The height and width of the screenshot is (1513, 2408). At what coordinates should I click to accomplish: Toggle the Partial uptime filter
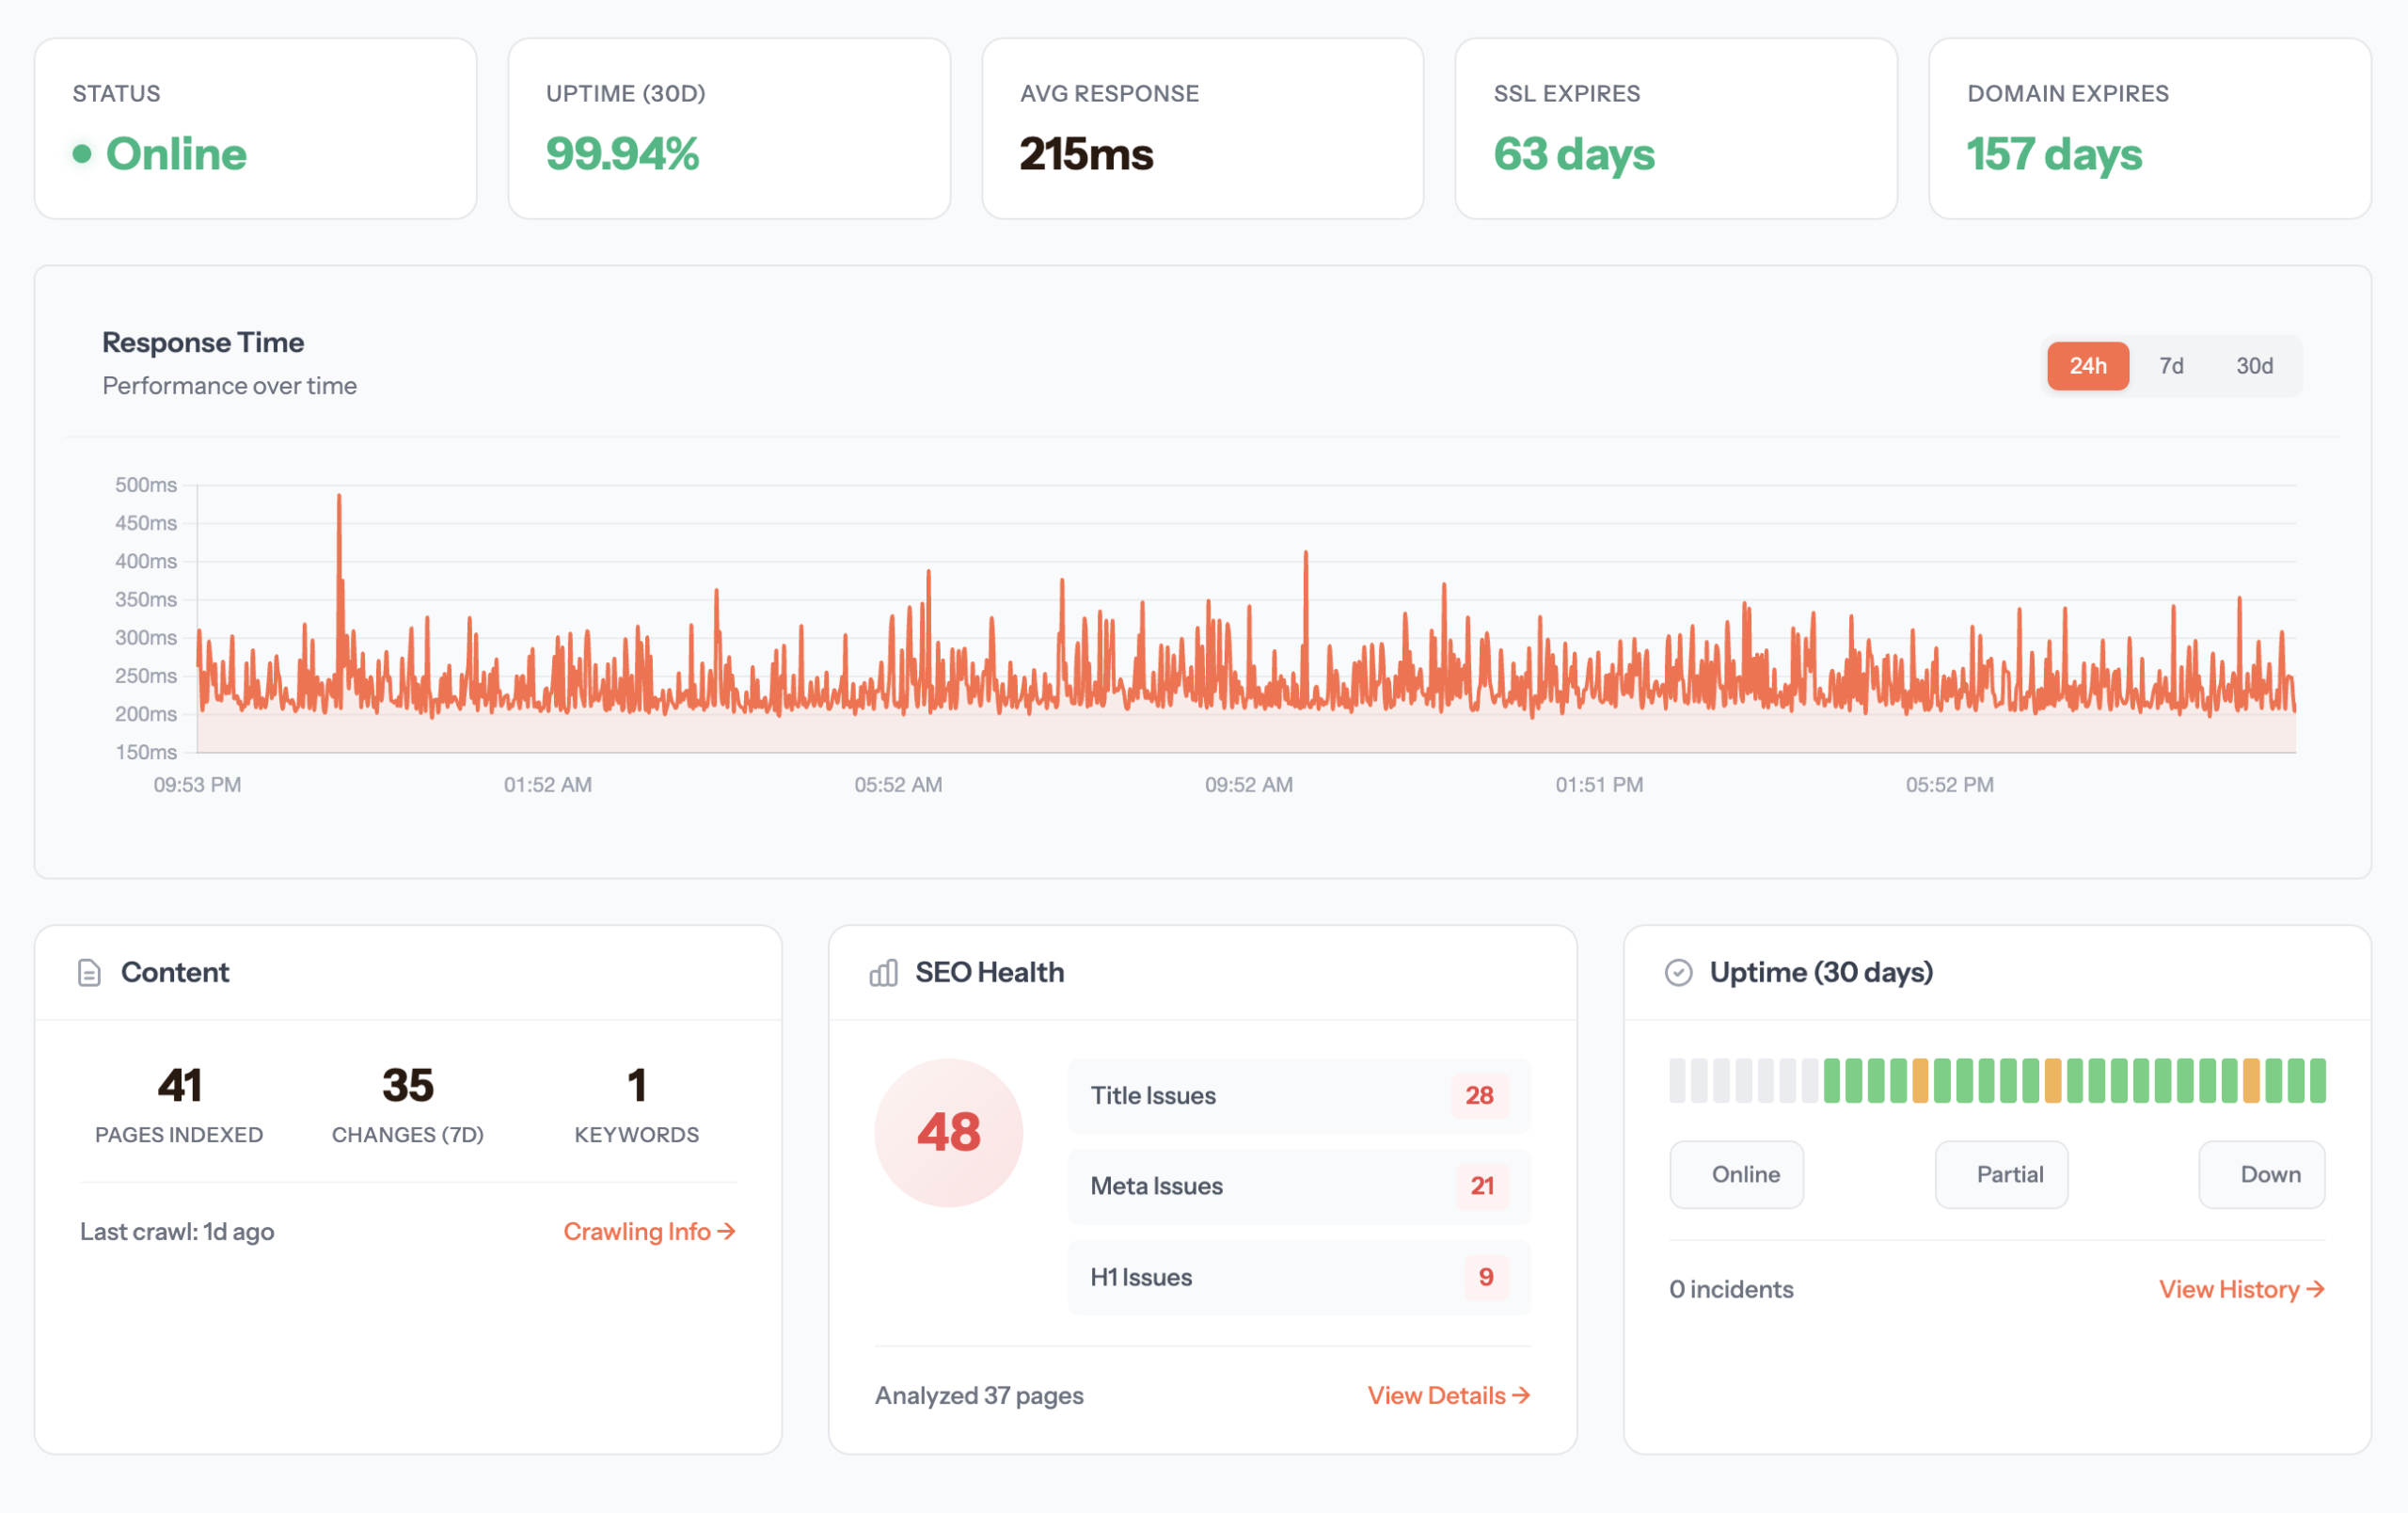point(2001,1174)
